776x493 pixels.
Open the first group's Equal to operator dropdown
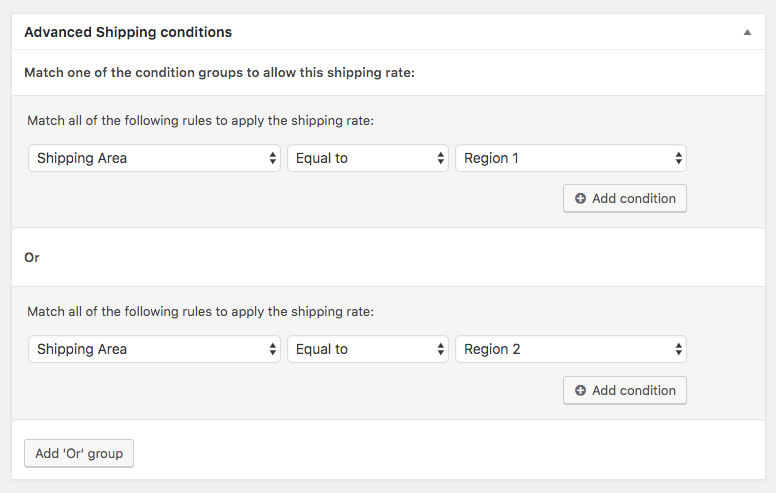[368, 158]
